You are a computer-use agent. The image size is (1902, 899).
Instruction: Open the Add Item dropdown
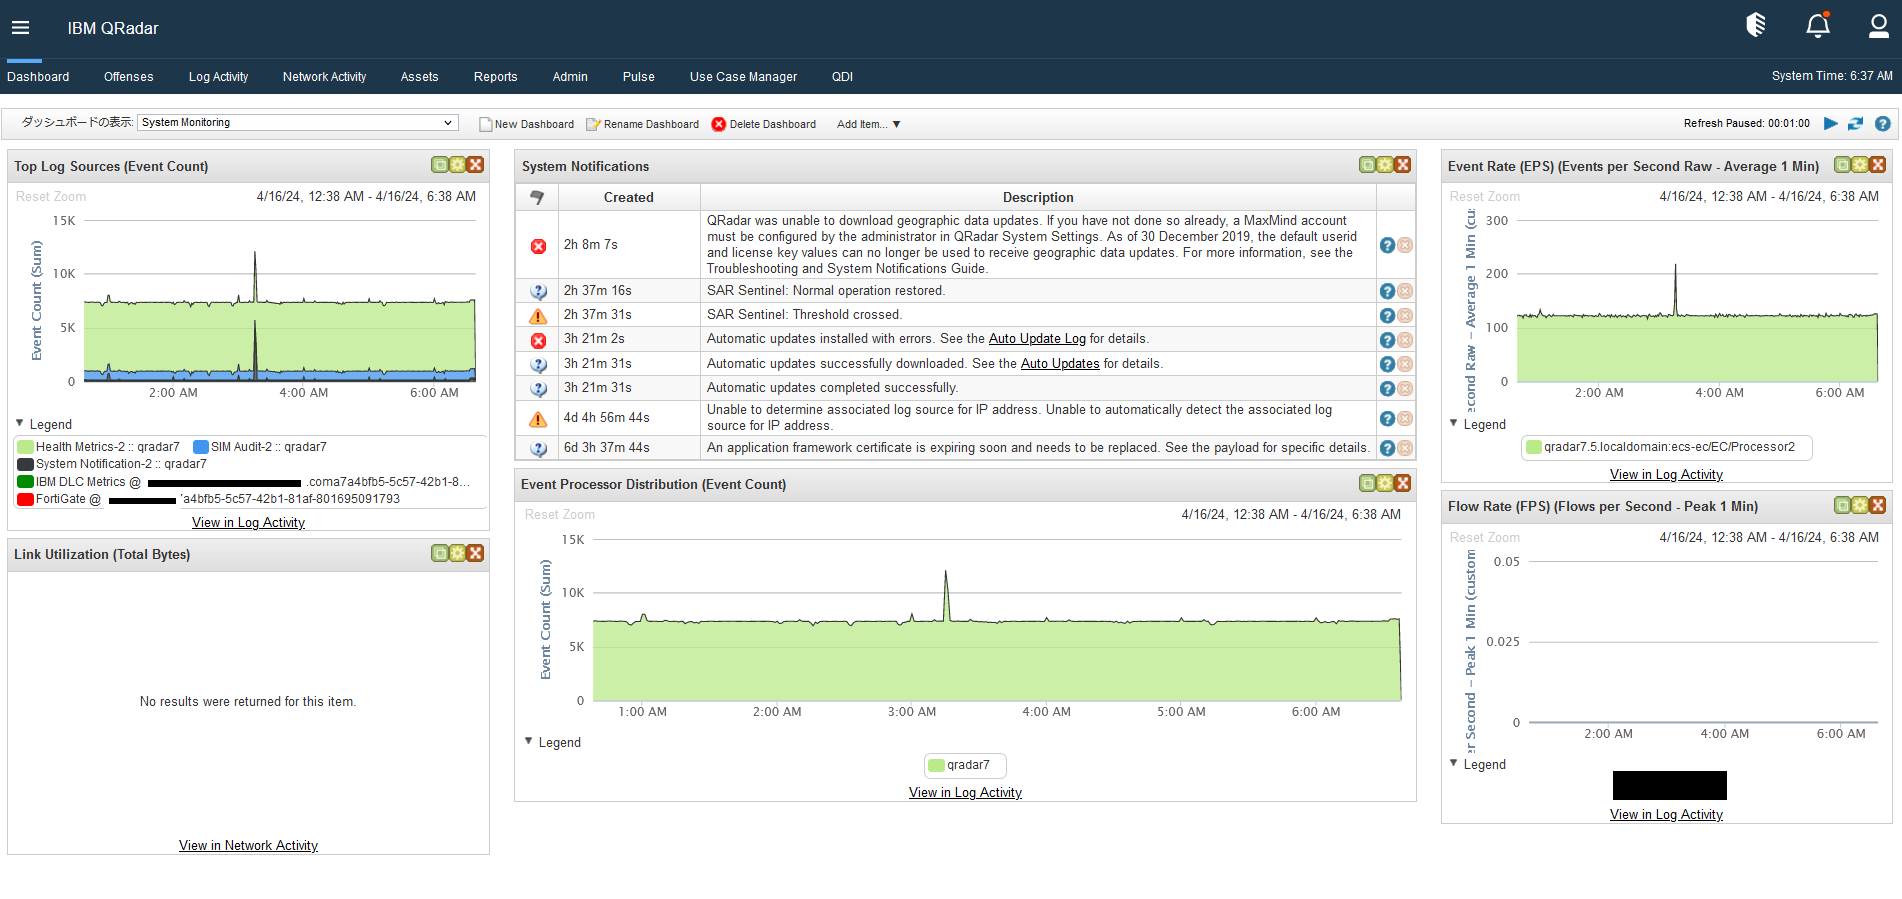pyautogui.click(x=868, y=124)
